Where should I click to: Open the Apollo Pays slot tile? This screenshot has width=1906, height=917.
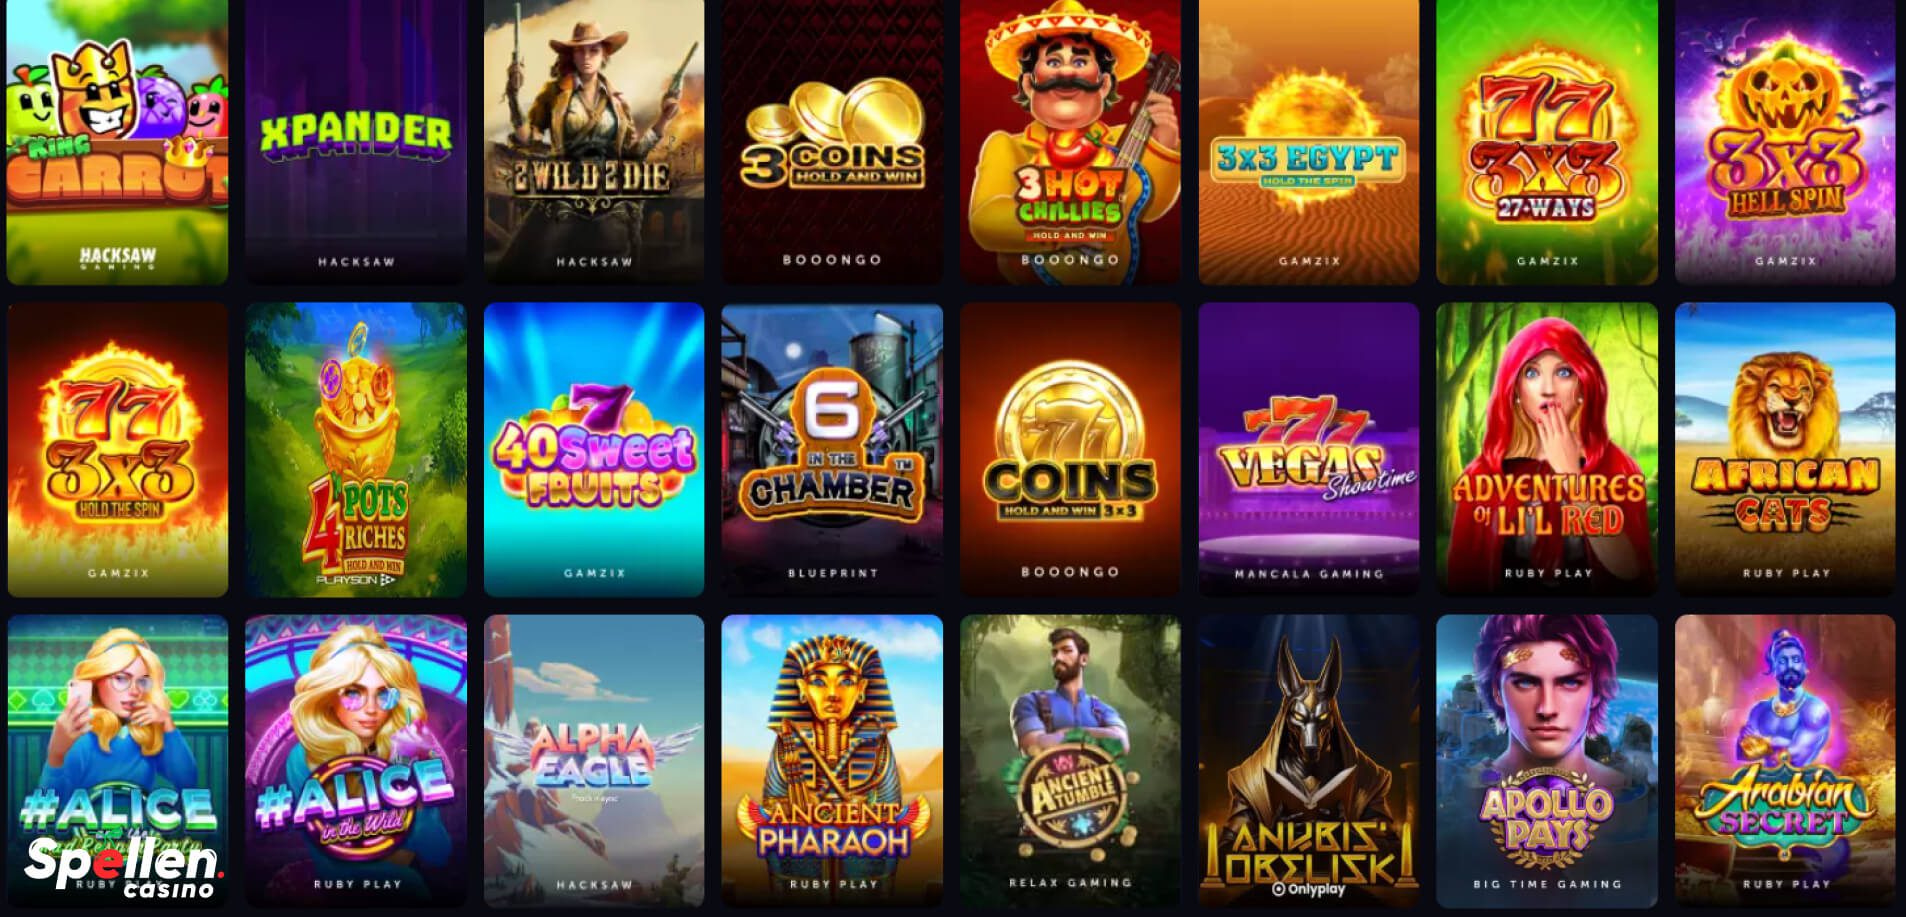pos(1547,761)
